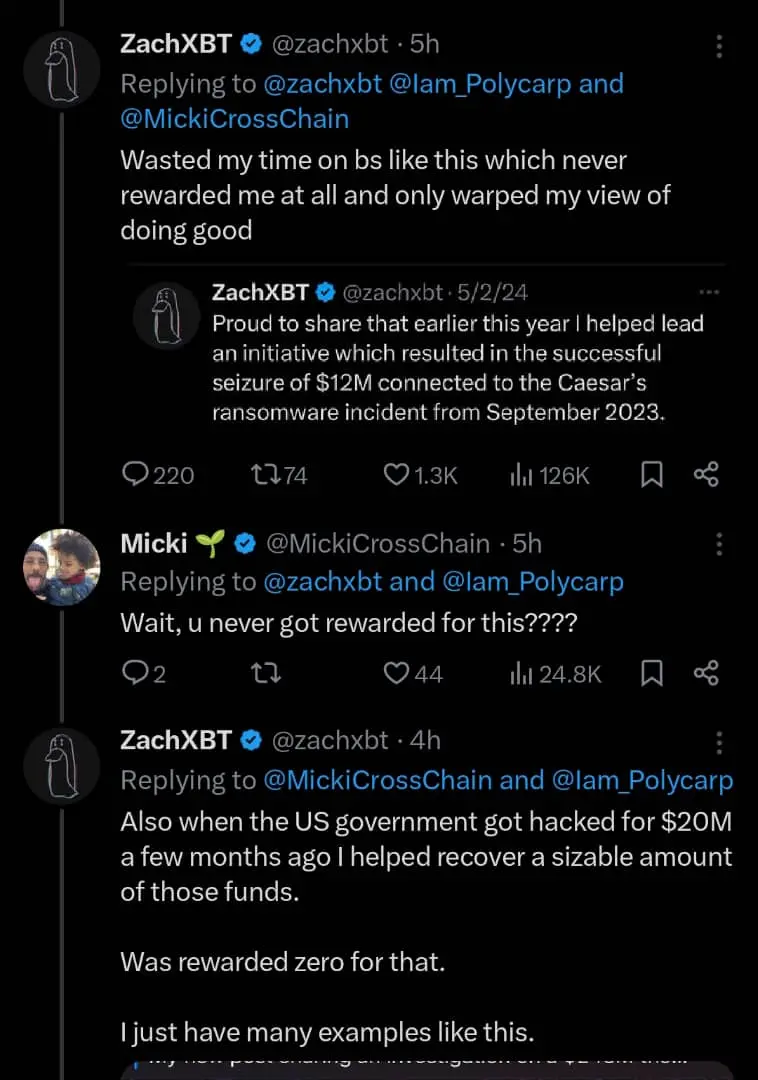Screen dimensions: 758x1080
Task: Bookmark ZachXBT's Wasted my time tweet
Action: pos(651,475)
